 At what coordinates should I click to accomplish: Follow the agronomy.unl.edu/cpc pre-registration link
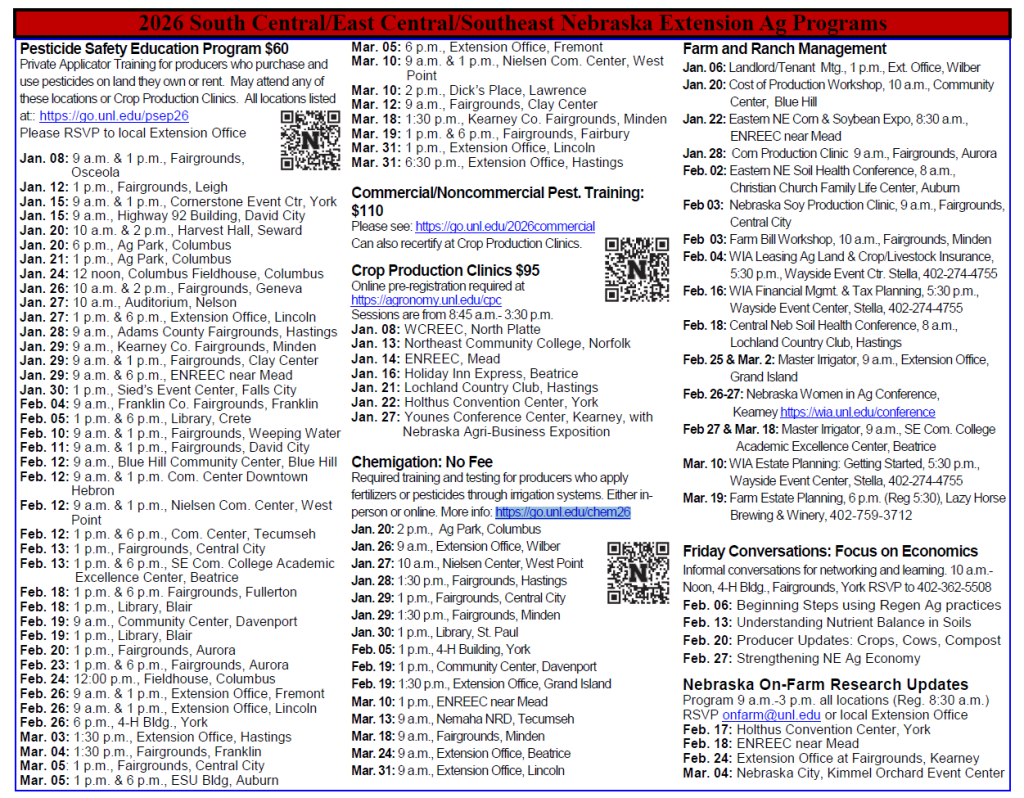pos(426,299)
